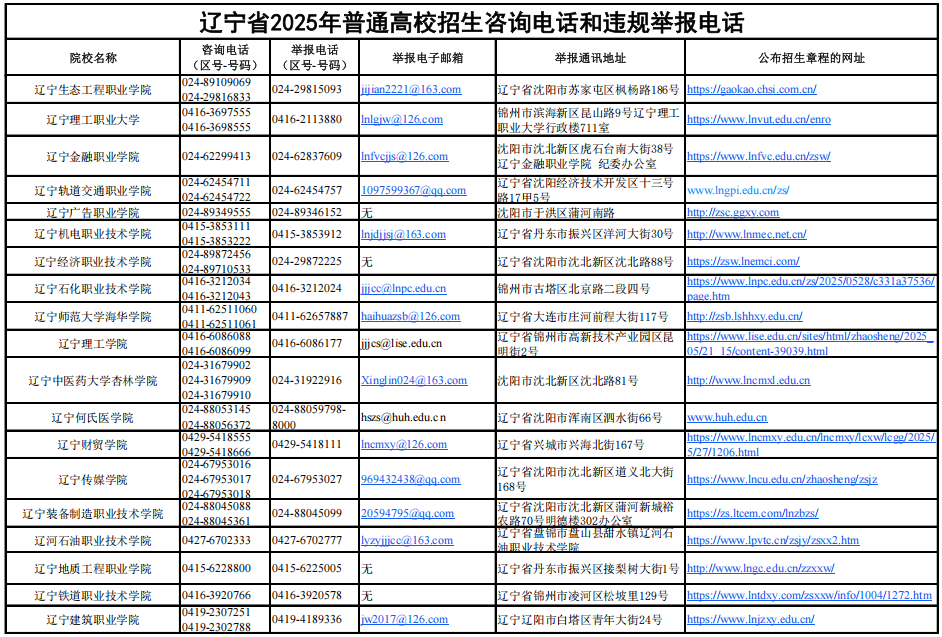Open the www.lngc.edu.cn/zzxxw/ link
The image size is (942, 637).
[x=761, y=568]
